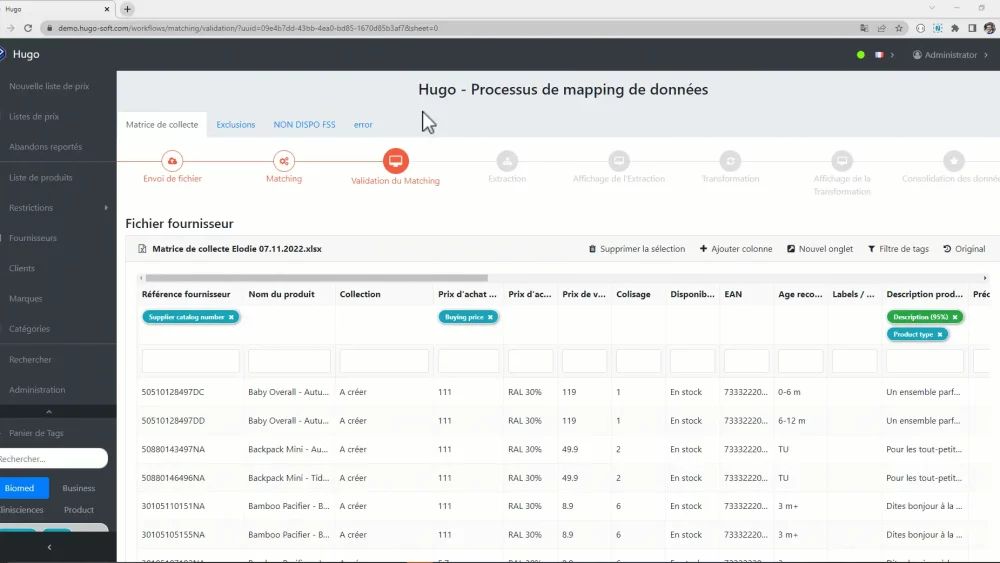Switch to the error tab

click(363, 124)
